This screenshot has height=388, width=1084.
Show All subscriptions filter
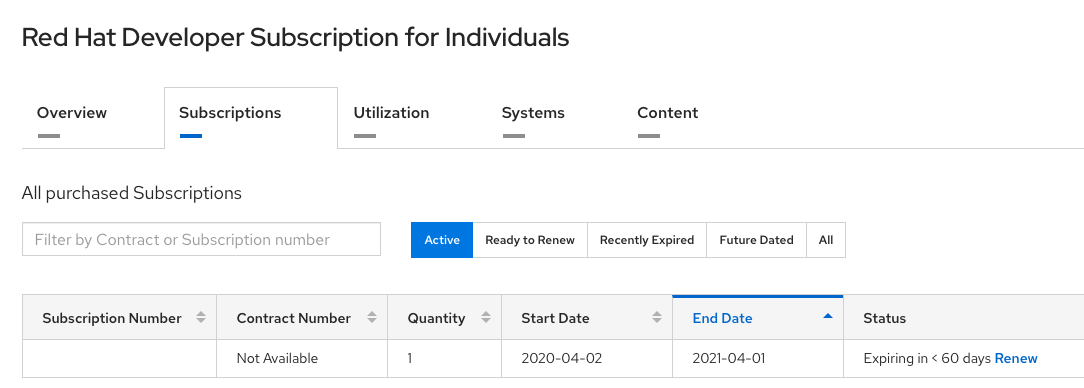[x=826, y=240]
